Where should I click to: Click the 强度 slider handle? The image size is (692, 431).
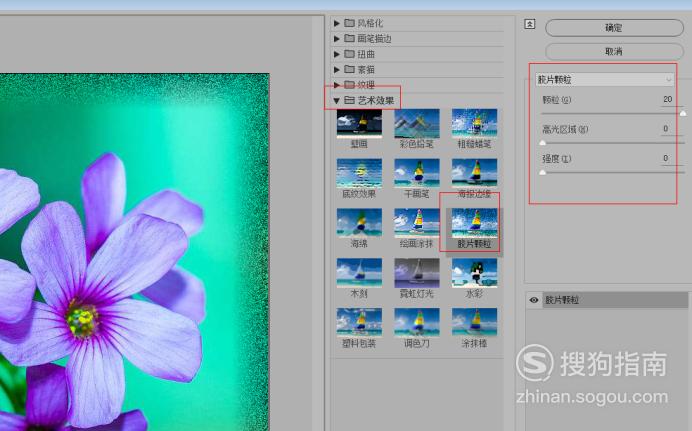(543, 172)
